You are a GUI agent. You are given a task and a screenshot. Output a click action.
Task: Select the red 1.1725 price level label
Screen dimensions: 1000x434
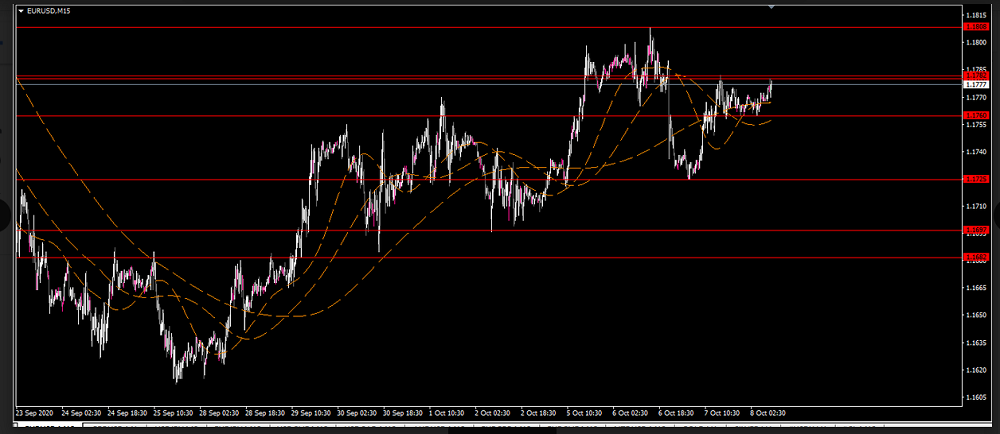point(976,180)
